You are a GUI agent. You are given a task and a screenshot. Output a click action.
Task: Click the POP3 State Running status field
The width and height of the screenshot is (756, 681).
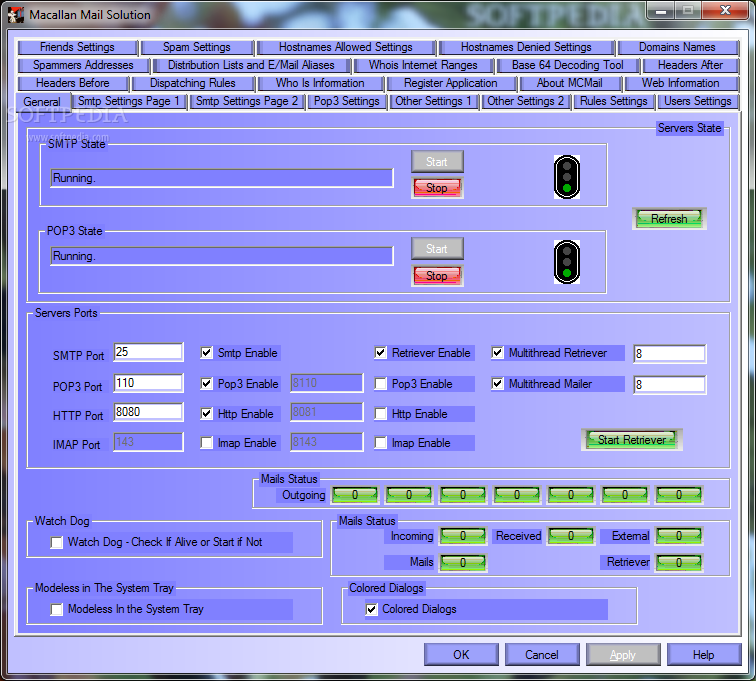pyautogui.click(x=222, y=256)
